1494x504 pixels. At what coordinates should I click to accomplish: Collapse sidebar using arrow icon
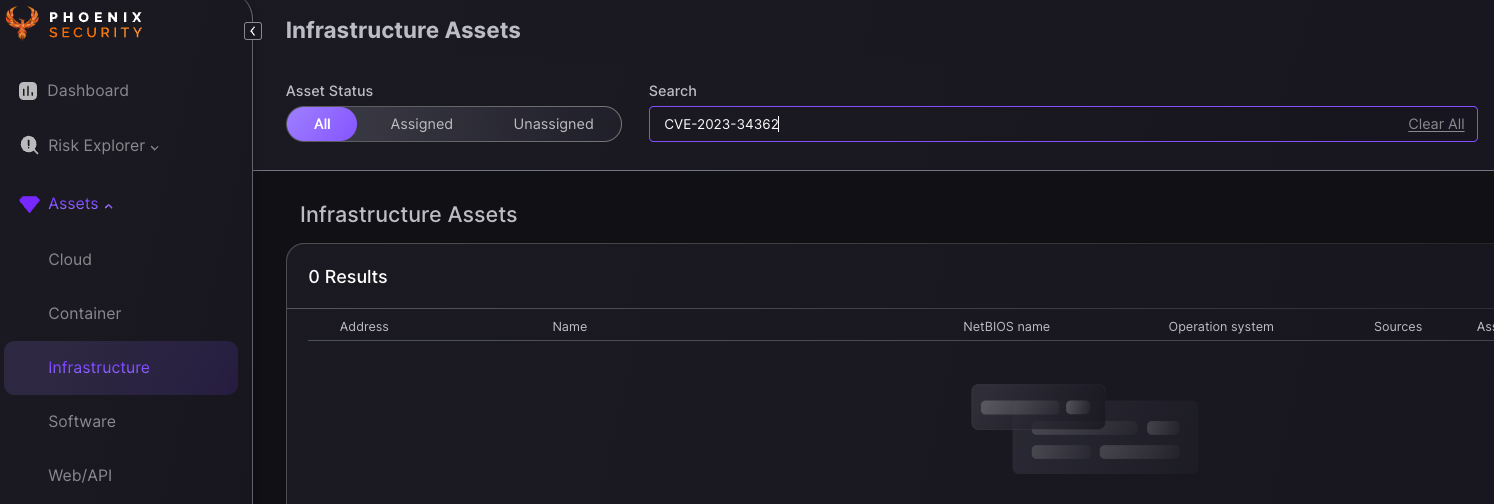pyautogui.click(x=253, y=31)
